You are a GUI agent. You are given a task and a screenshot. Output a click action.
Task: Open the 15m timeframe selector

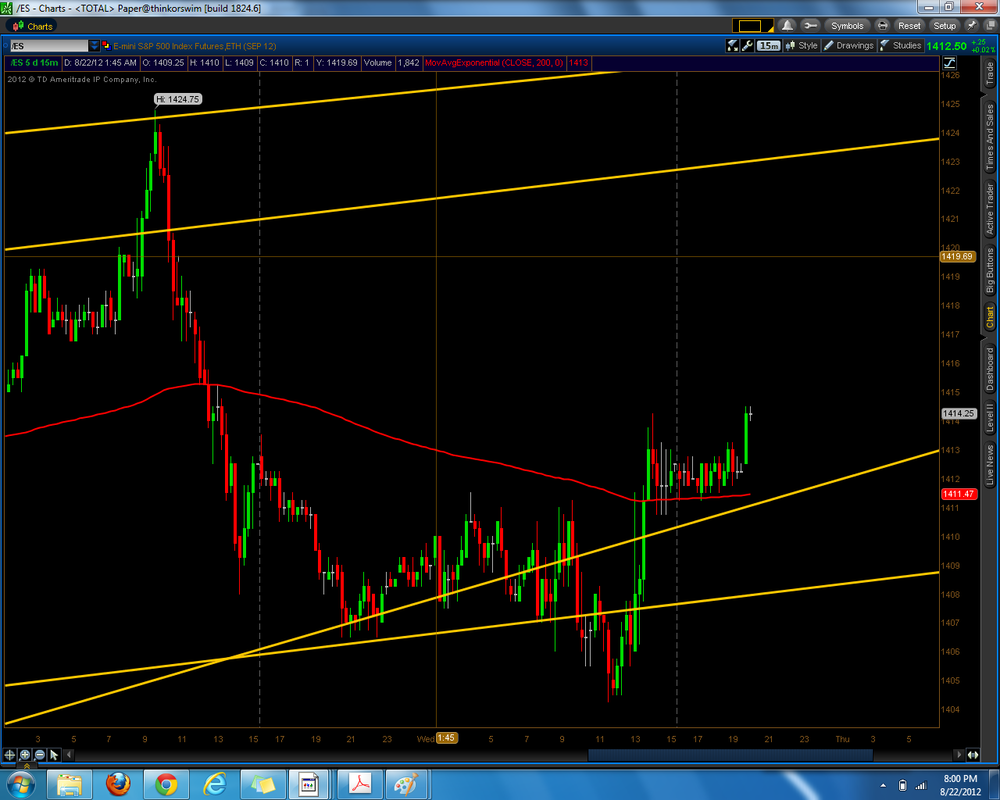click(768, 45)
